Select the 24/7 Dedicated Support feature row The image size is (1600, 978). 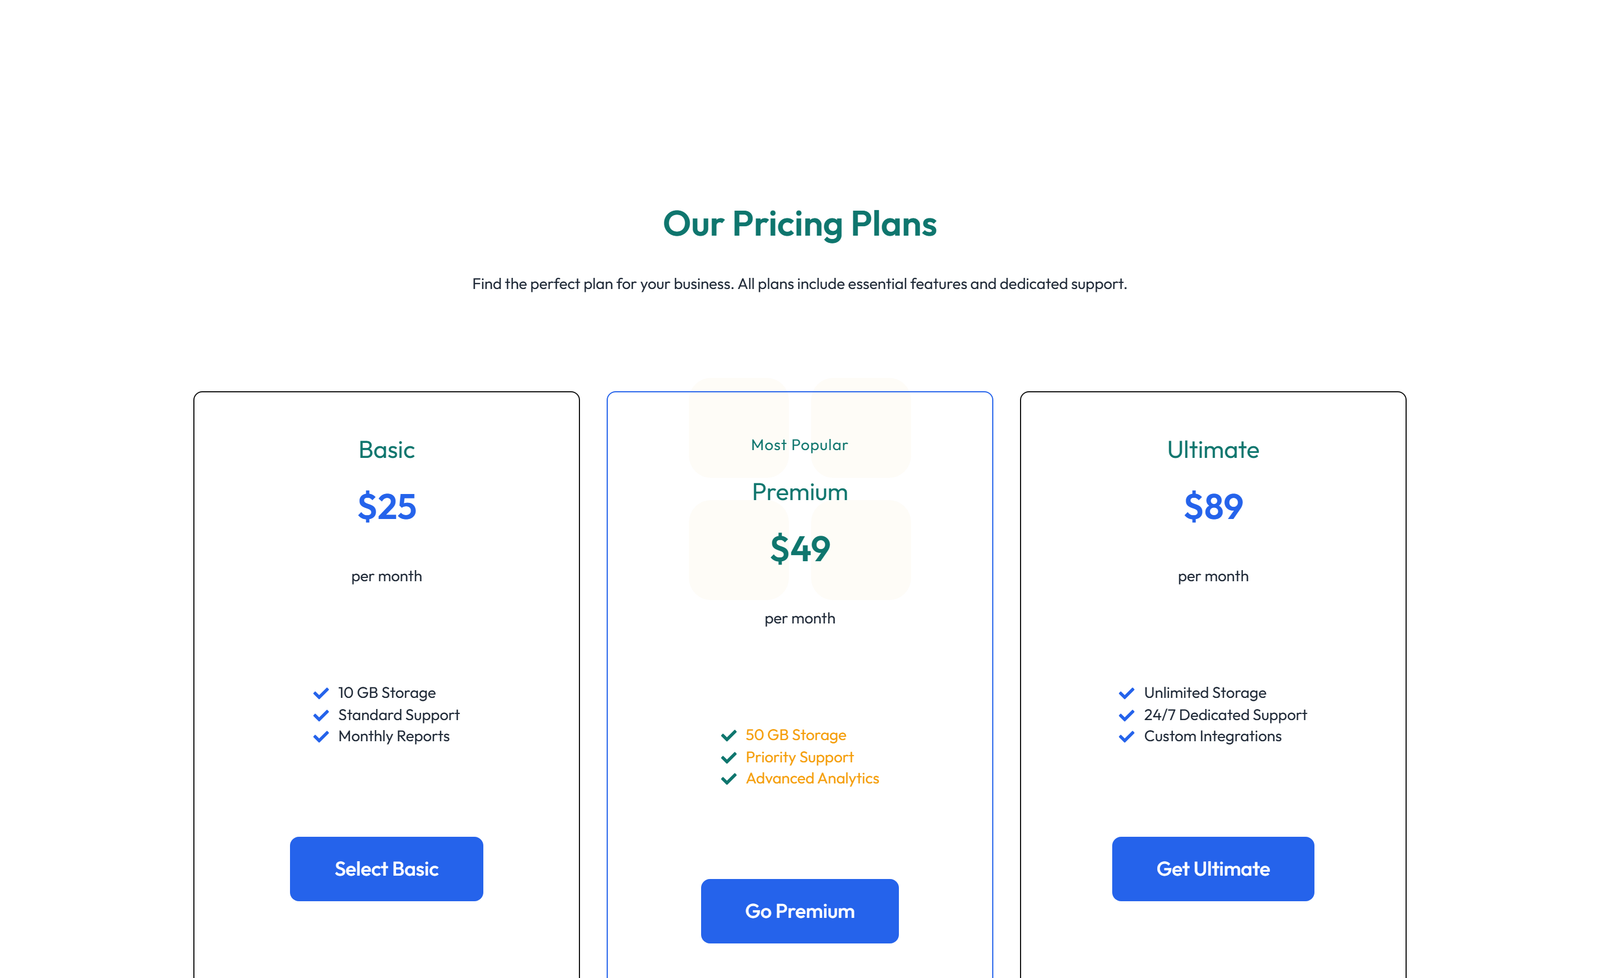point(1213,715)
